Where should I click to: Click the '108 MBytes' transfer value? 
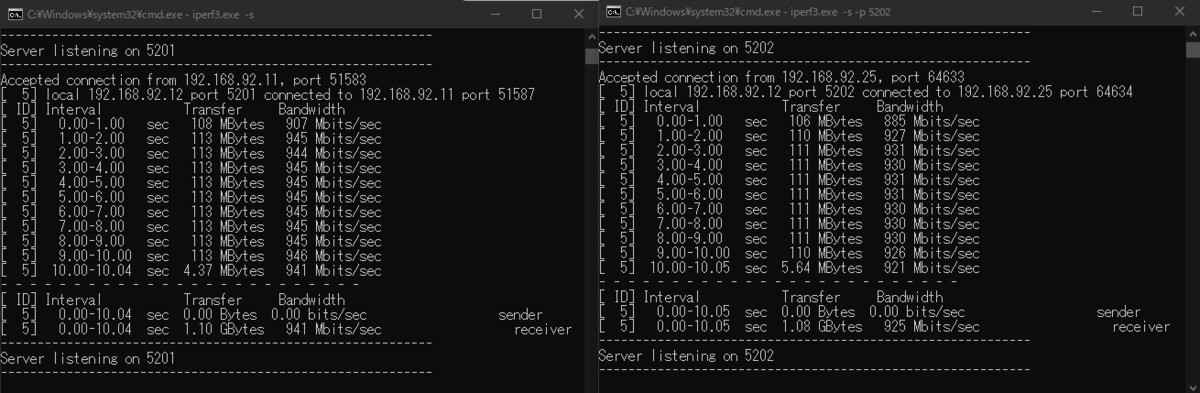coord(227,124)
